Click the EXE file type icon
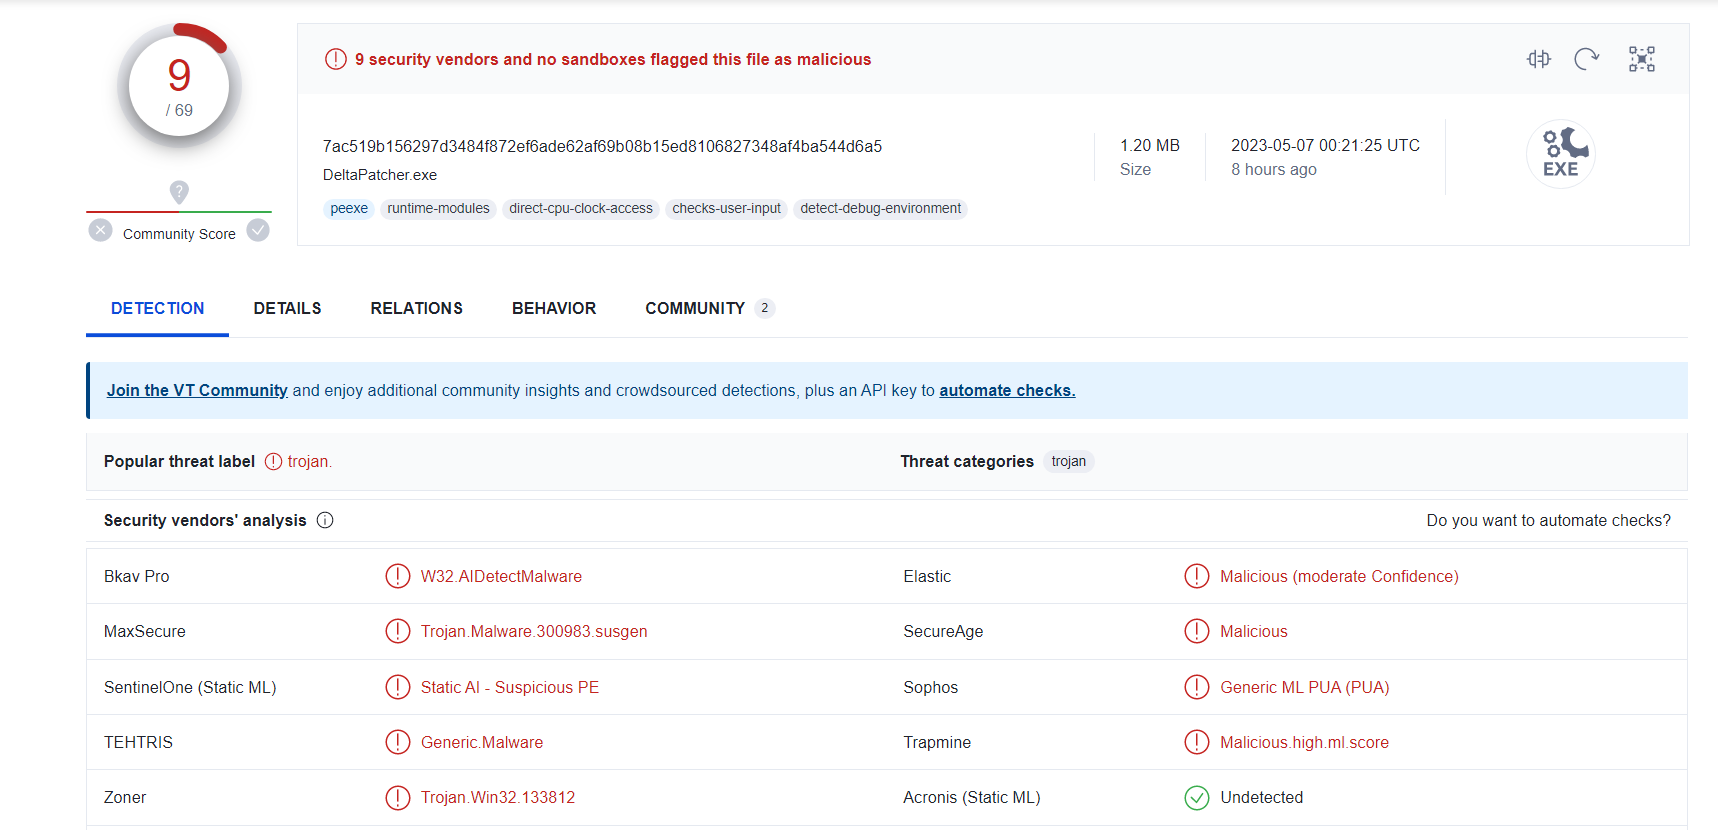Image resolution: width=1718 pixels, height=830 pixels. tap(1560, 154)
